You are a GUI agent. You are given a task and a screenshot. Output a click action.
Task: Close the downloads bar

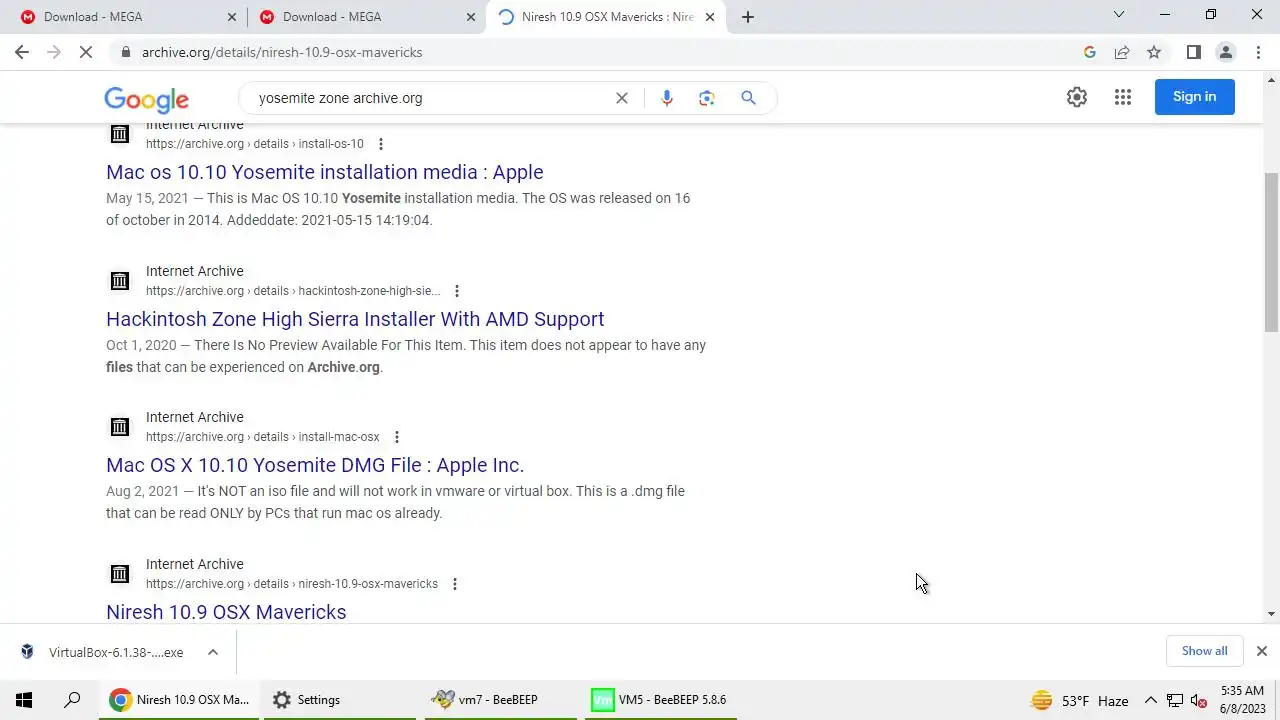[x=1261, y=651]
